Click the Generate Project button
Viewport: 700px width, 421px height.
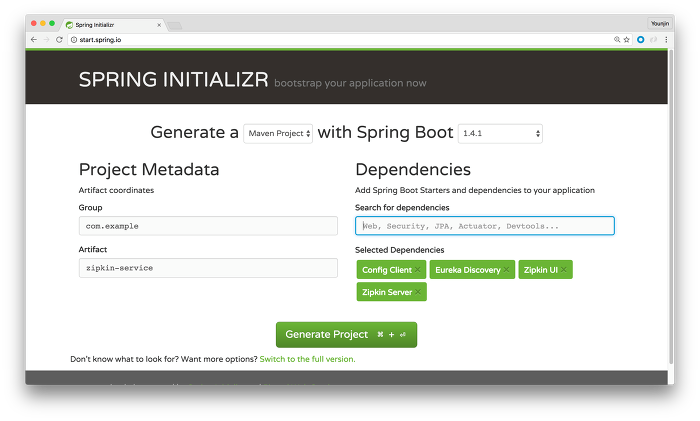click(346, 334)
